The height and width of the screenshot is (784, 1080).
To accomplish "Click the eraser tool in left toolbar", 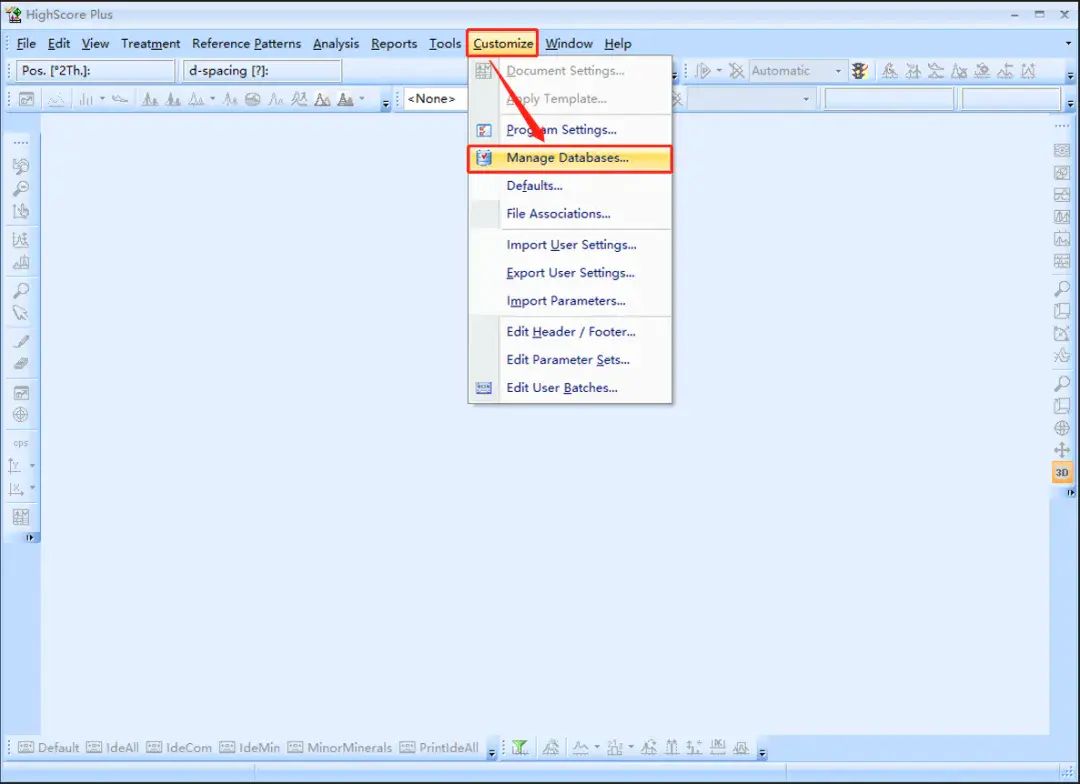I will pyautogui.click(x=21, y=364).
